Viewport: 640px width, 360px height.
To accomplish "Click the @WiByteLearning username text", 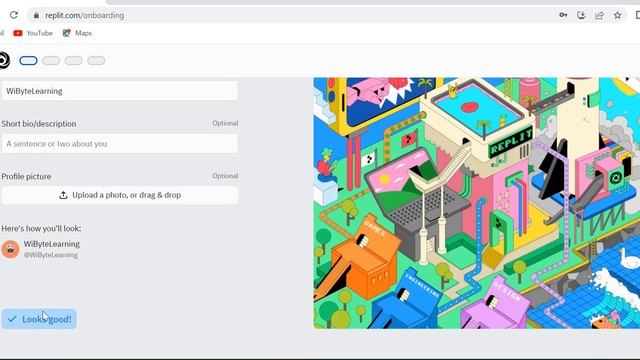I will [x=51, y=255].
